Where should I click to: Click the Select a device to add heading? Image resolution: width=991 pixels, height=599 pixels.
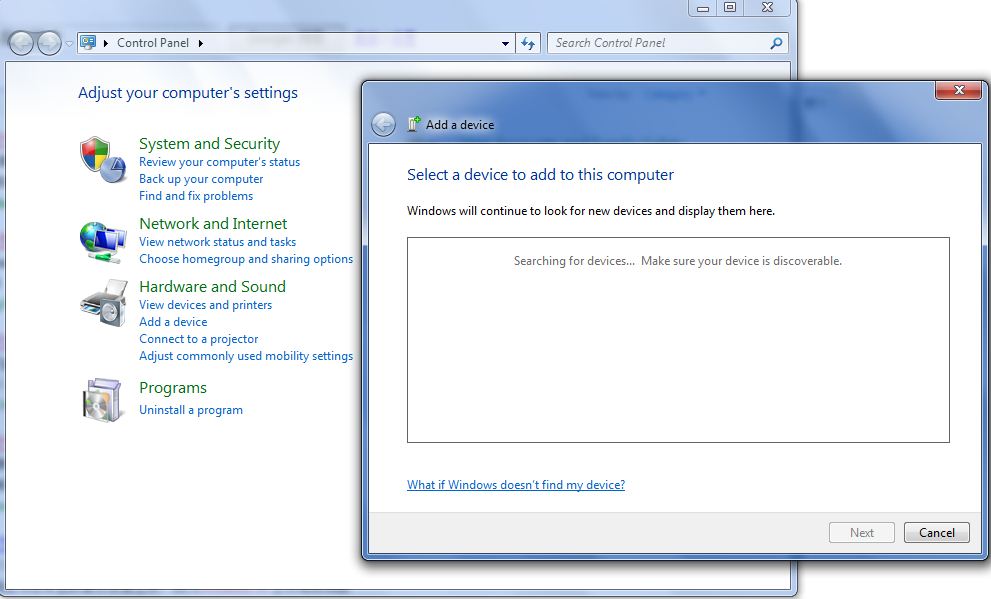pos(540,174)
